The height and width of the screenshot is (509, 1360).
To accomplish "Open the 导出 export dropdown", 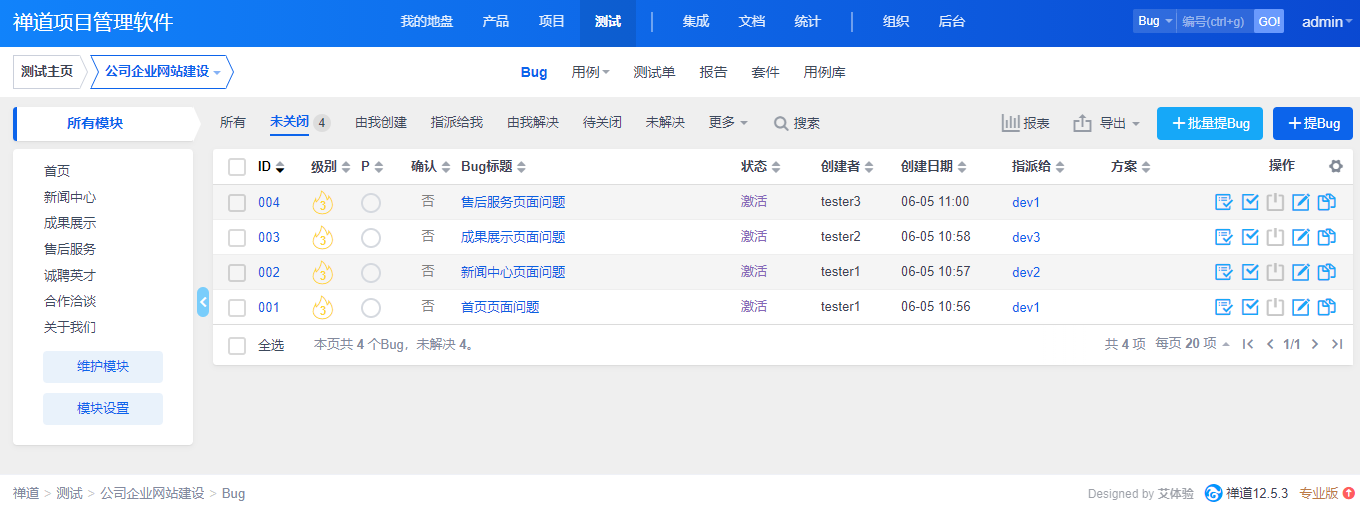I will (x=1107, y=123).
